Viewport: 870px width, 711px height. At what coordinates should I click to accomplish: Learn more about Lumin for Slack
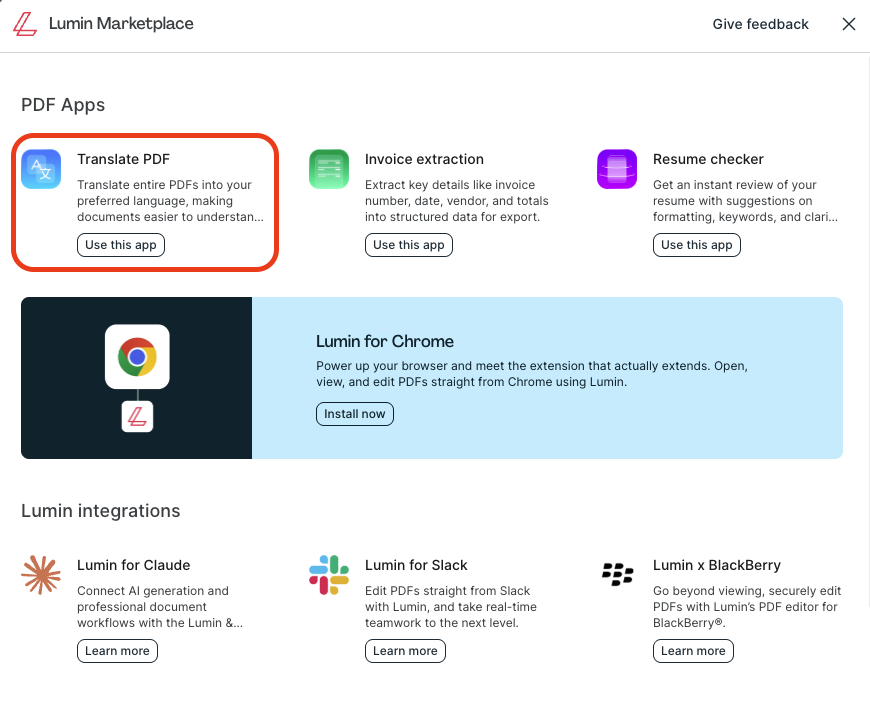pos(405,651)
